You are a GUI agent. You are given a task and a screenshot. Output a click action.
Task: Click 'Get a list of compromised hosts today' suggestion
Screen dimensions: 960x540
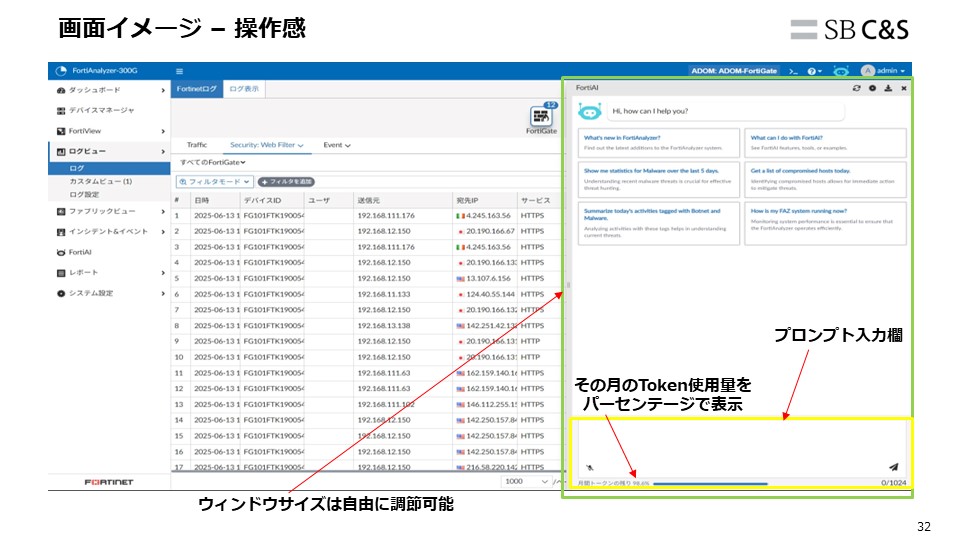click(826, 175)
